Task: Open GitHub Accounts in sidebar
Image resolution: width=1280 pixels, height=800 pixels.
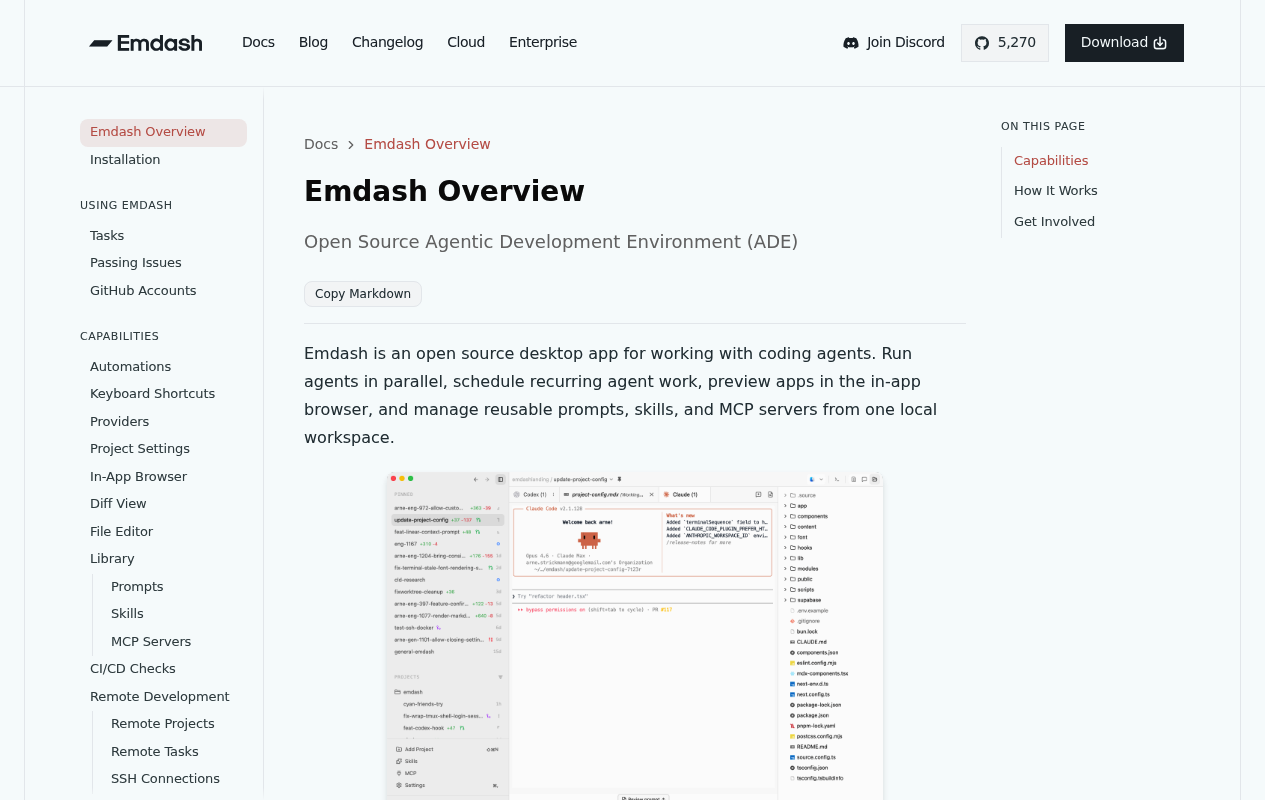Action: pyautogui.click(x=143, y=291)
